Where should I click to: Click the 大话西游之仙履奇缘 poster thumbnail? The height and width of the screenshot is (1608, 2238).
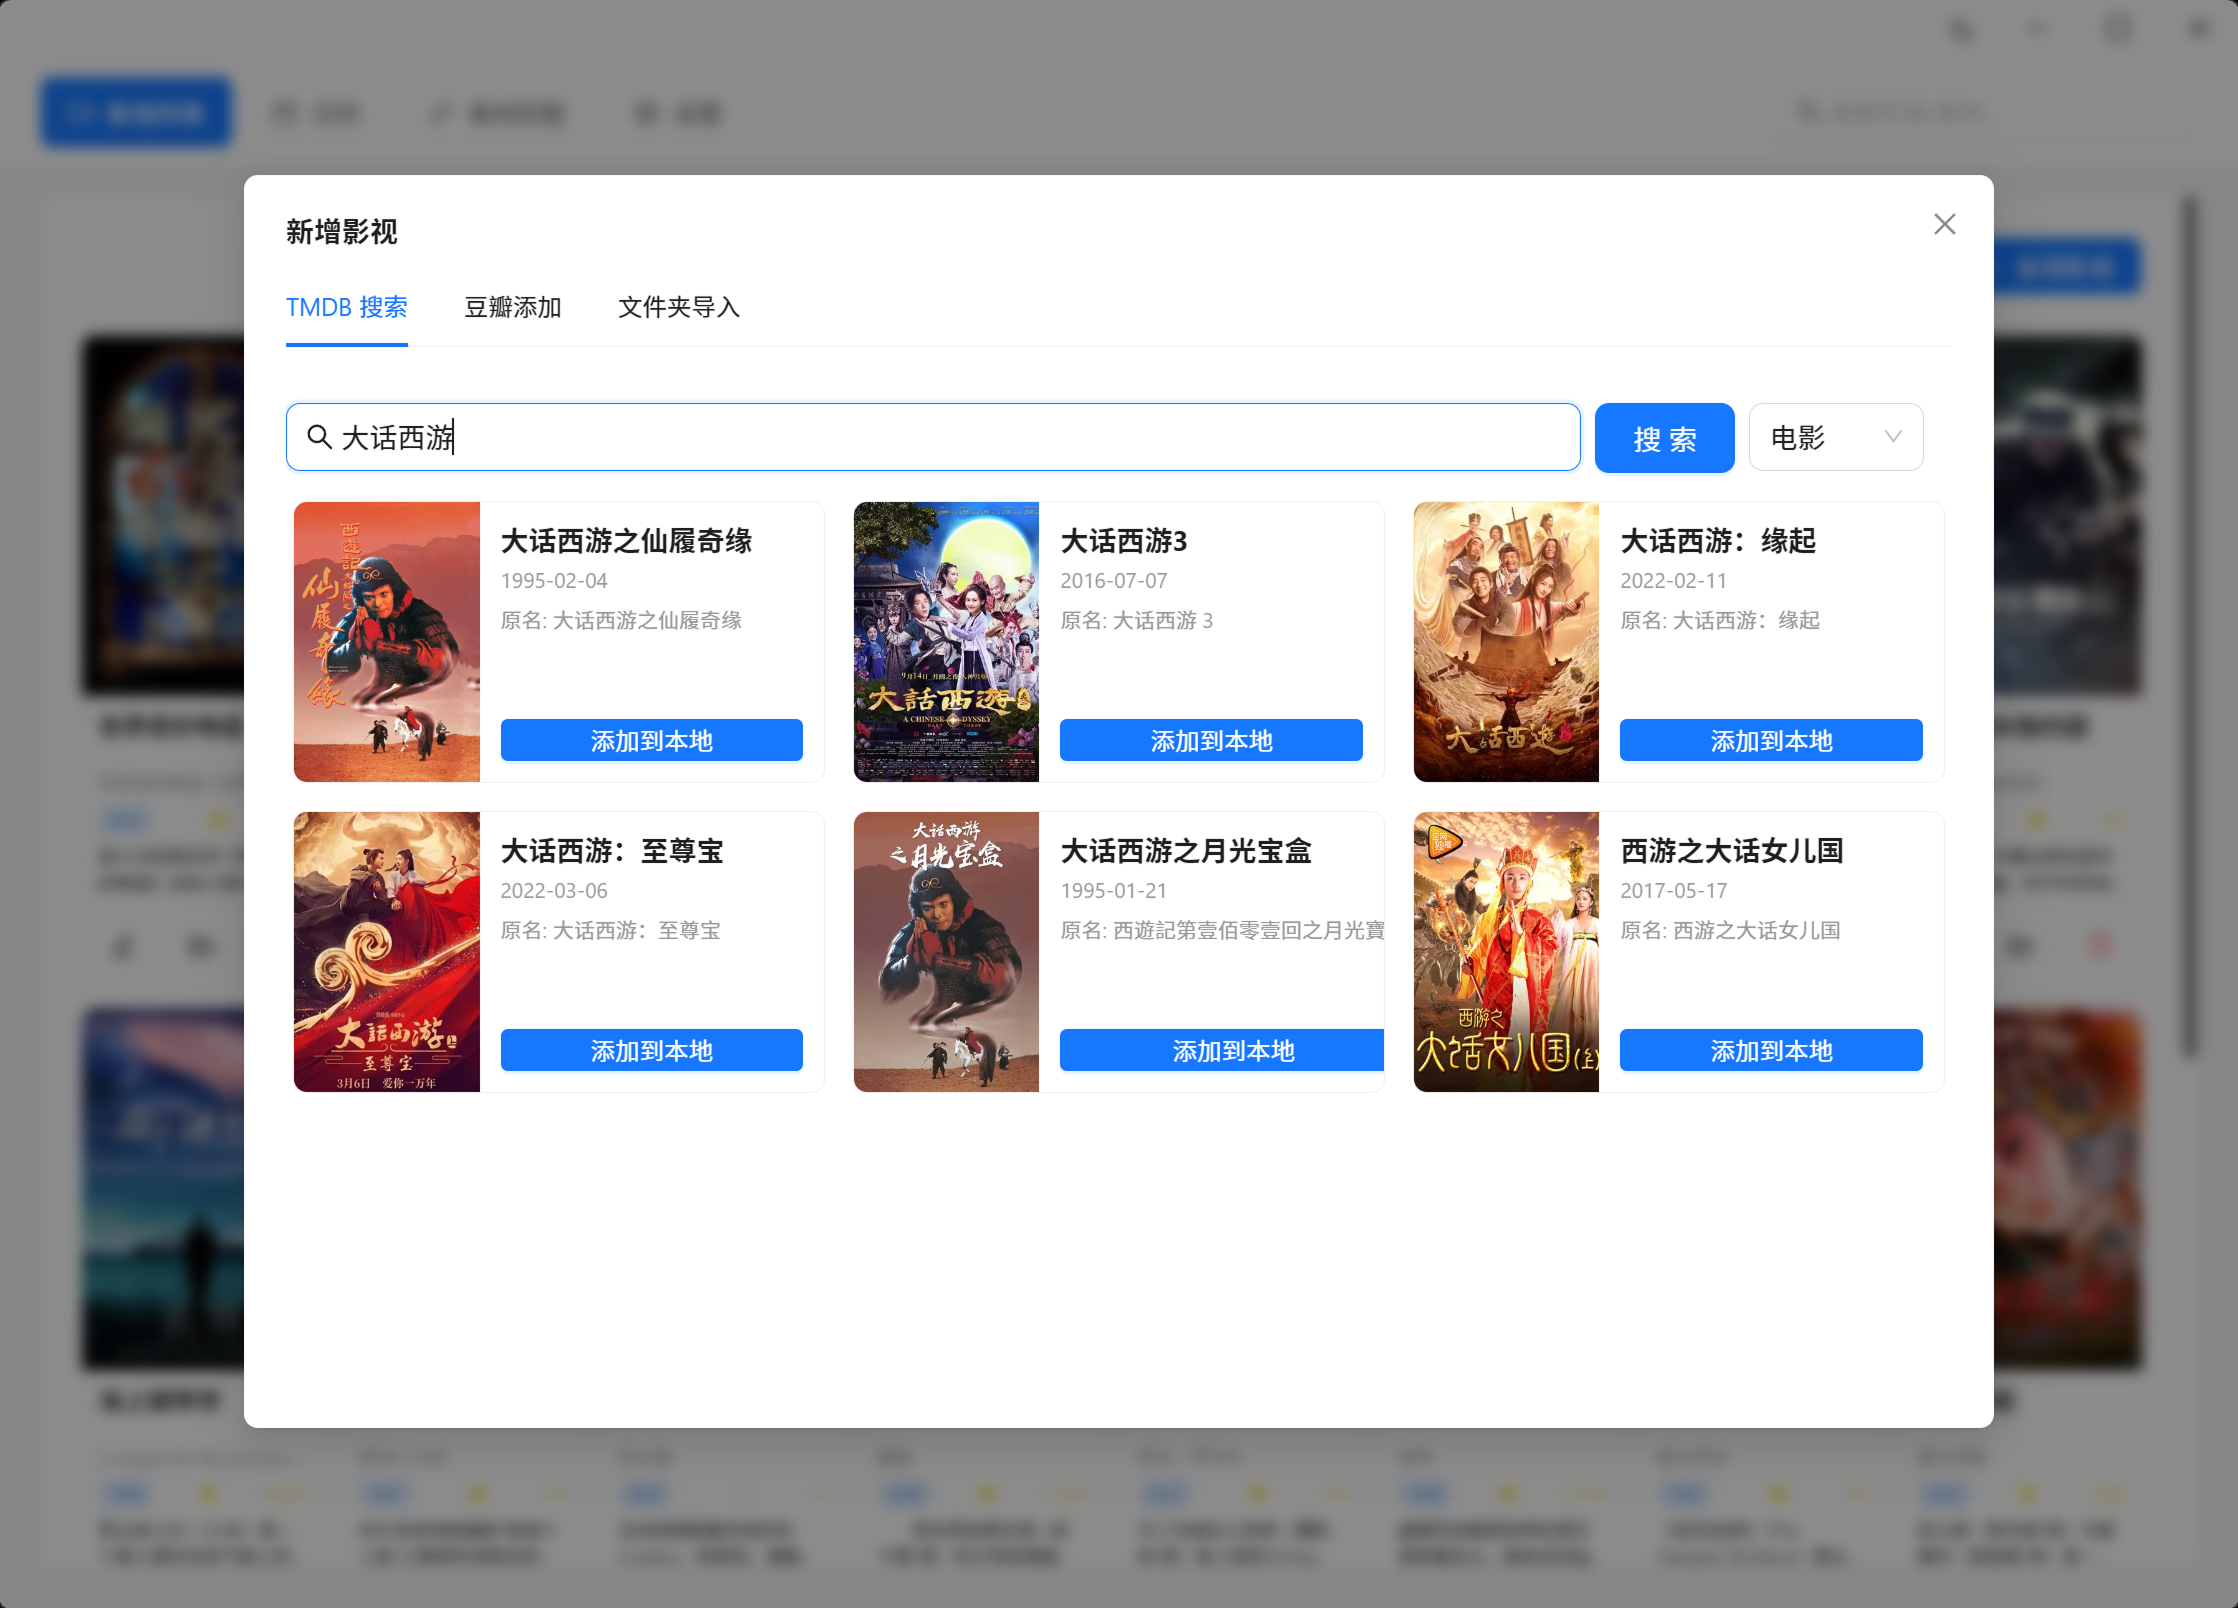(387, 641)
